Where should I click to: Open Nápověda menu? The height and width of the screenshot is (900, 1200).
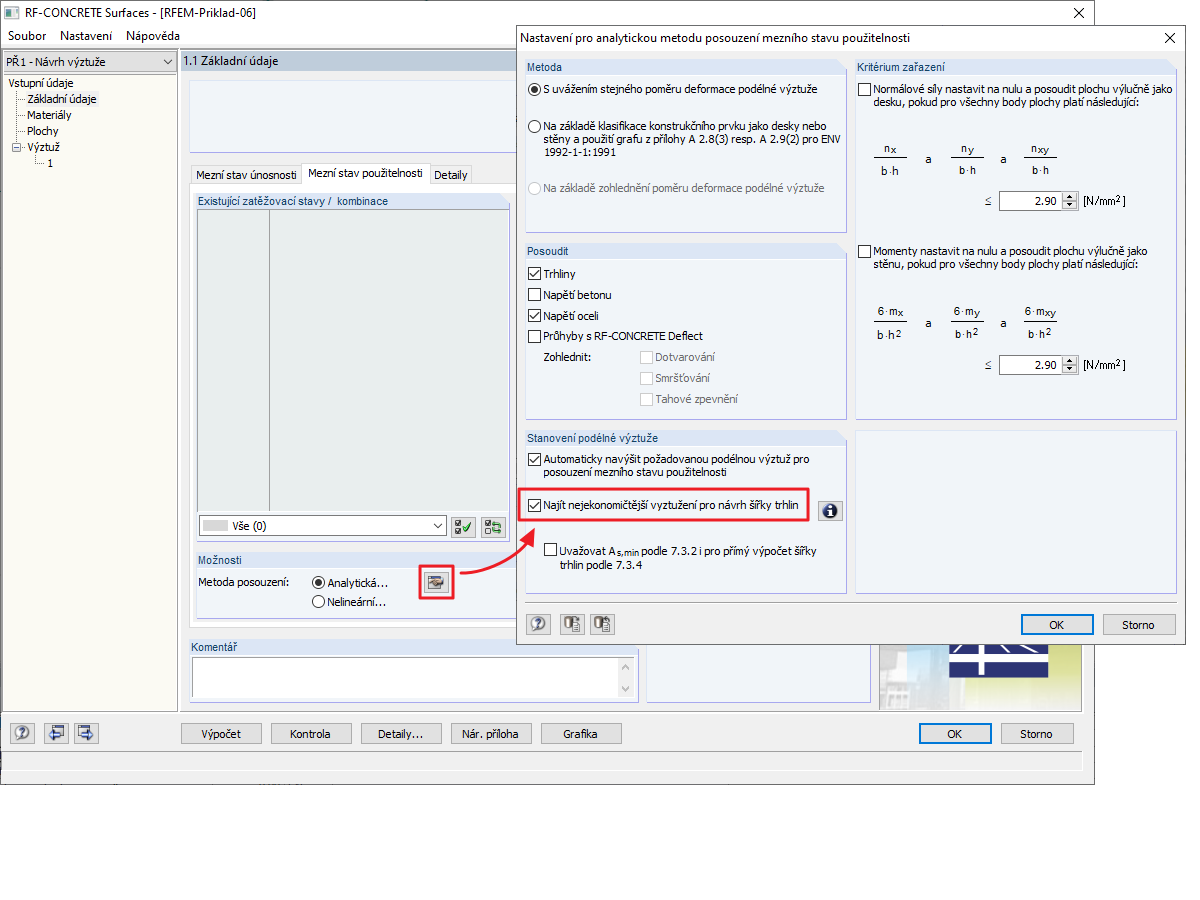[x=153, y=36]
